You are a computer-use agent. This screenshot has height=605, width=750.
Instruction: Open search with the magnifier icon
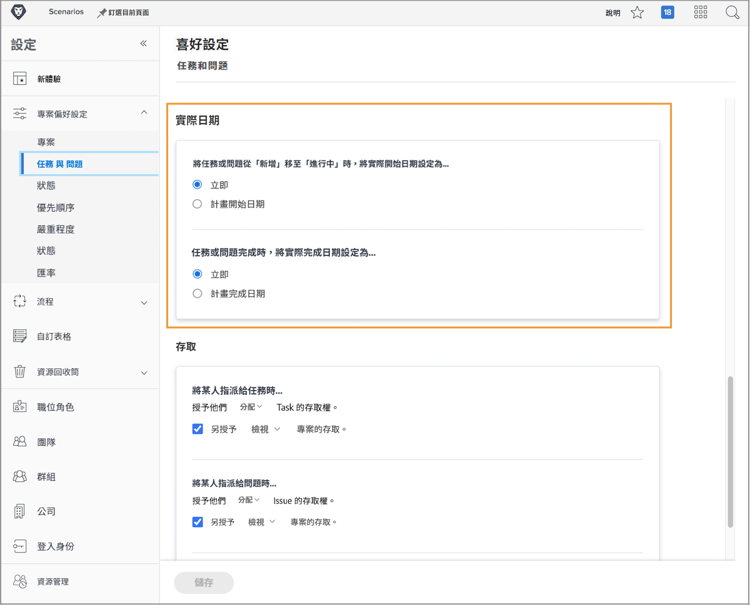[x=732, y=12]
